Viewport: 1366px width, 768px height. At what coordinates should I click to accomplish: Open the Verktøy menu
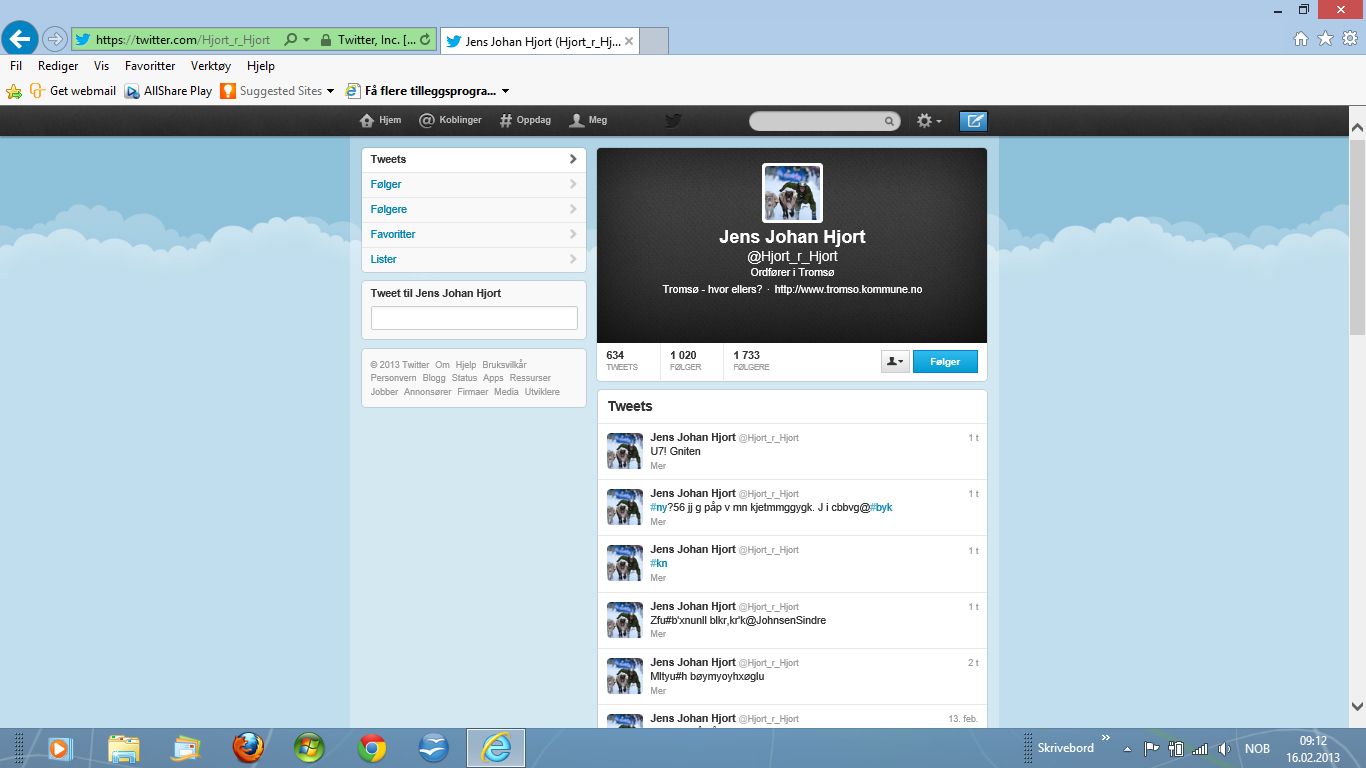point(210,66)
